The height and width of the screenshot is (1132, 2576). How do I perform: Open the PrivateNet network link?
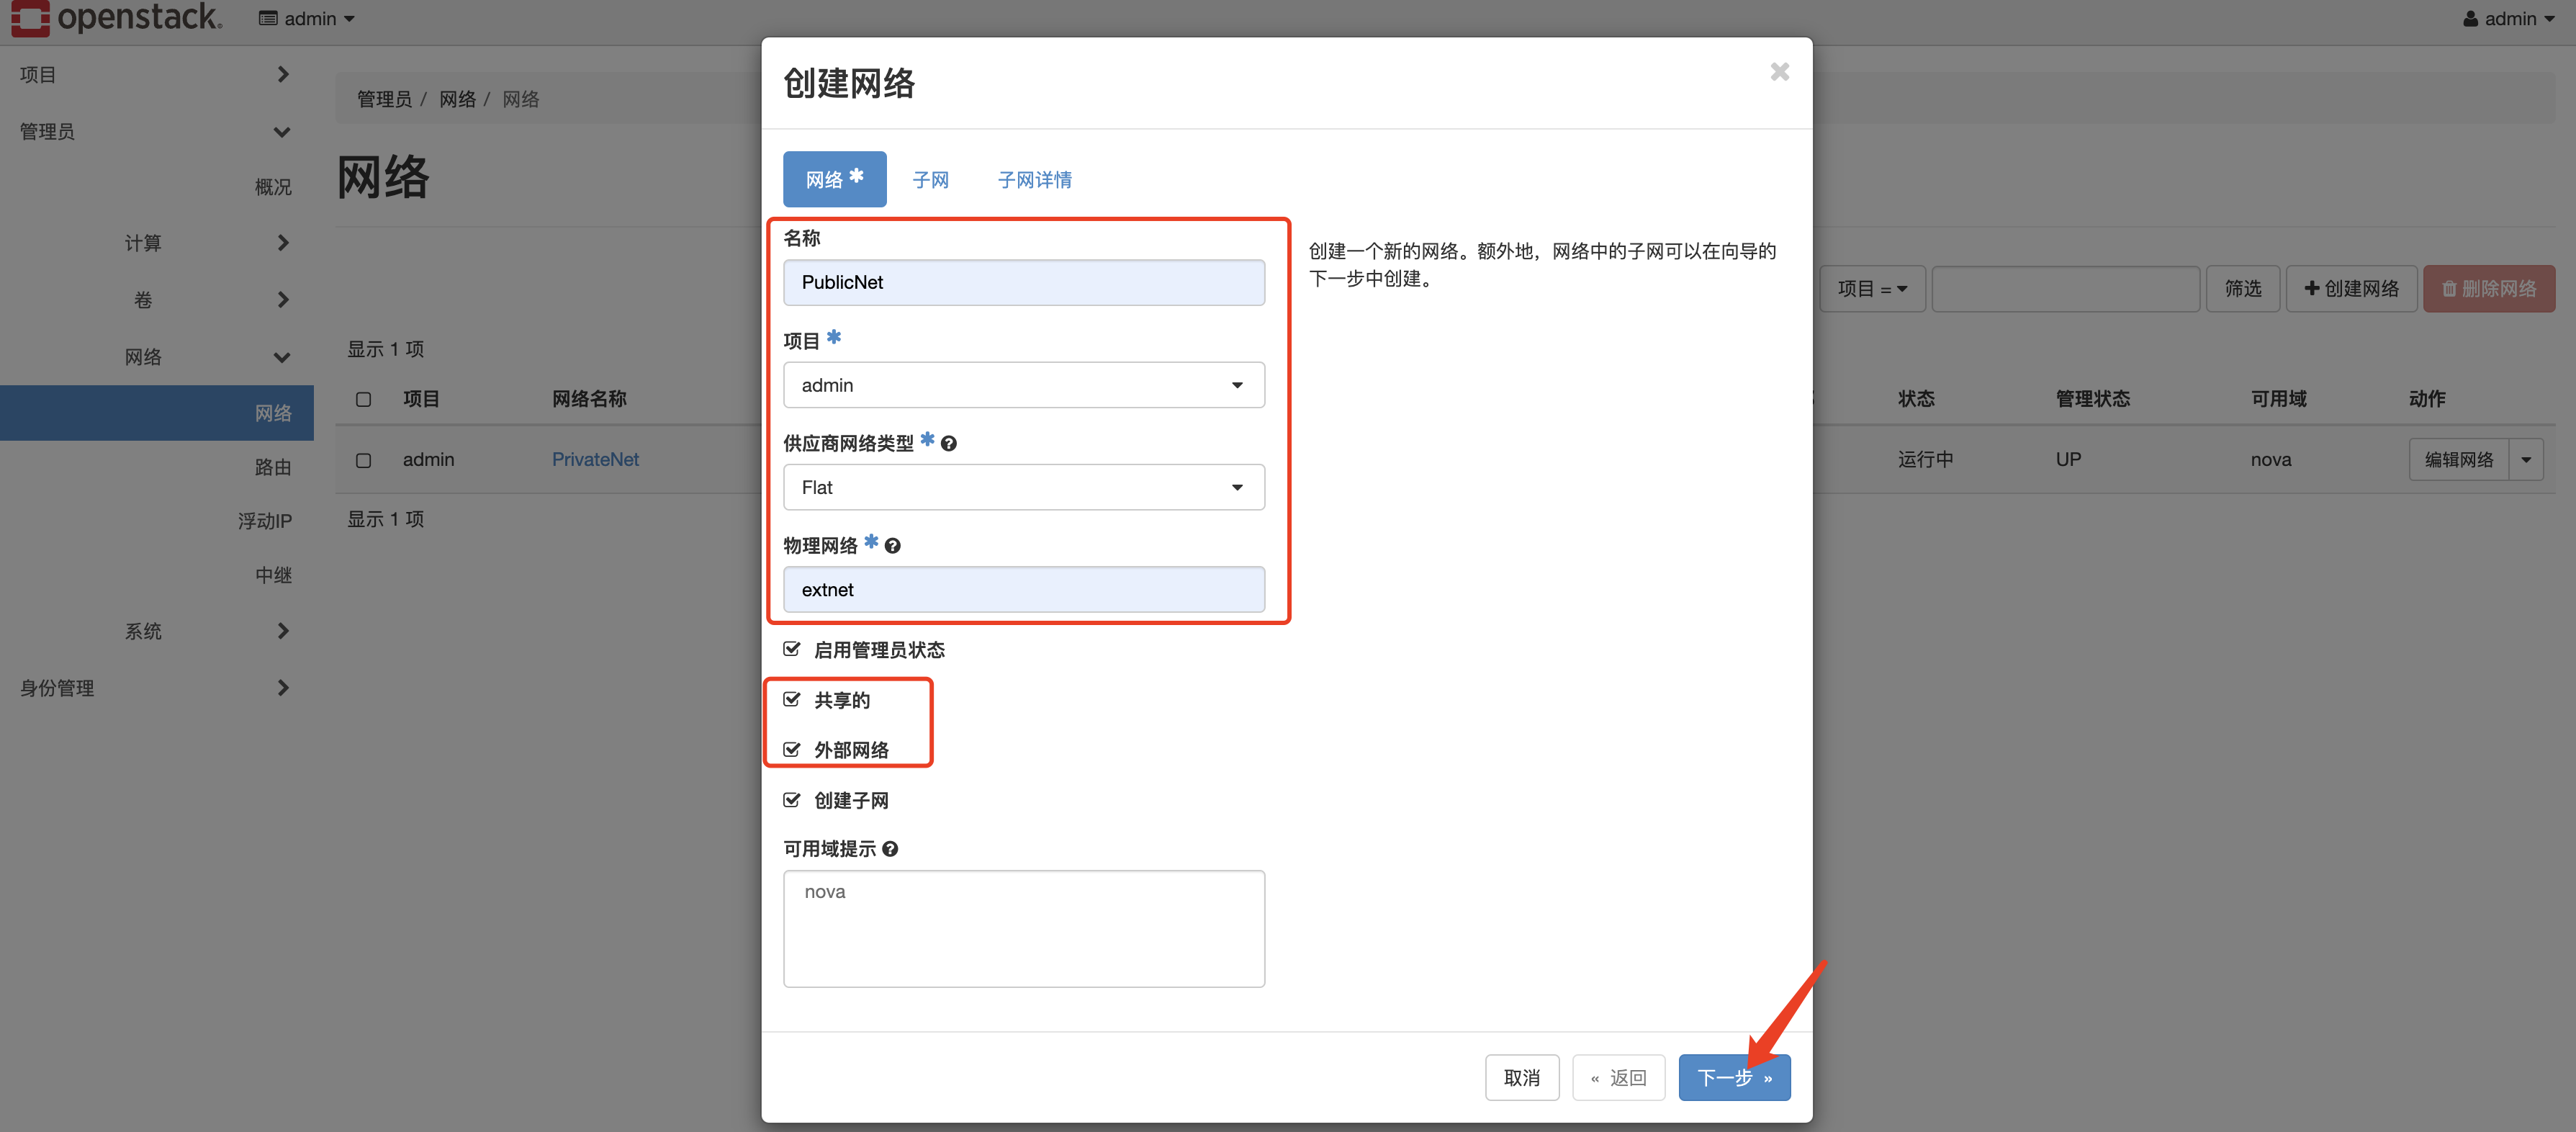click(x=596, y=459)
